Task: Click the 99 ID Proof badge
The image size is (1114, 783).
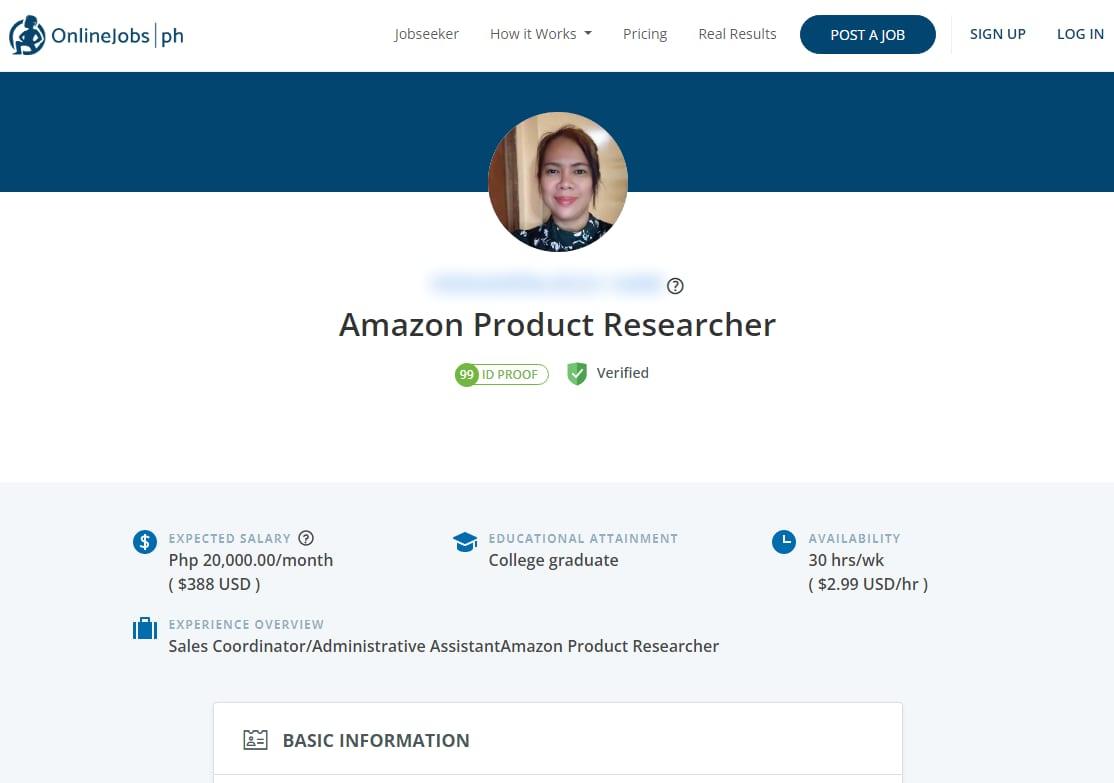Action: pos(501,375)
